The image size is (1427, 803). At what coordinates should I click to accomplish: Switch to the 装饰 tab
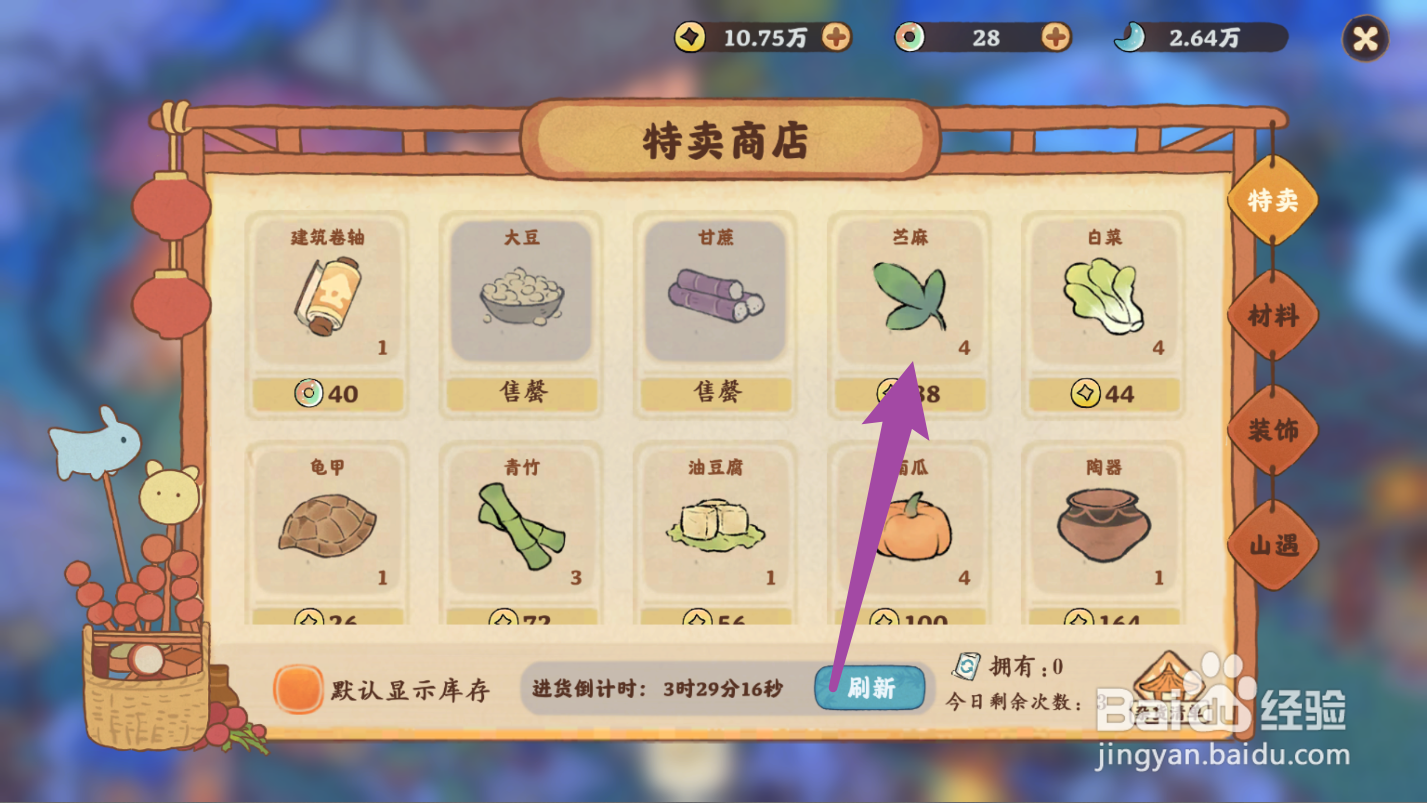pos(1272,431)
